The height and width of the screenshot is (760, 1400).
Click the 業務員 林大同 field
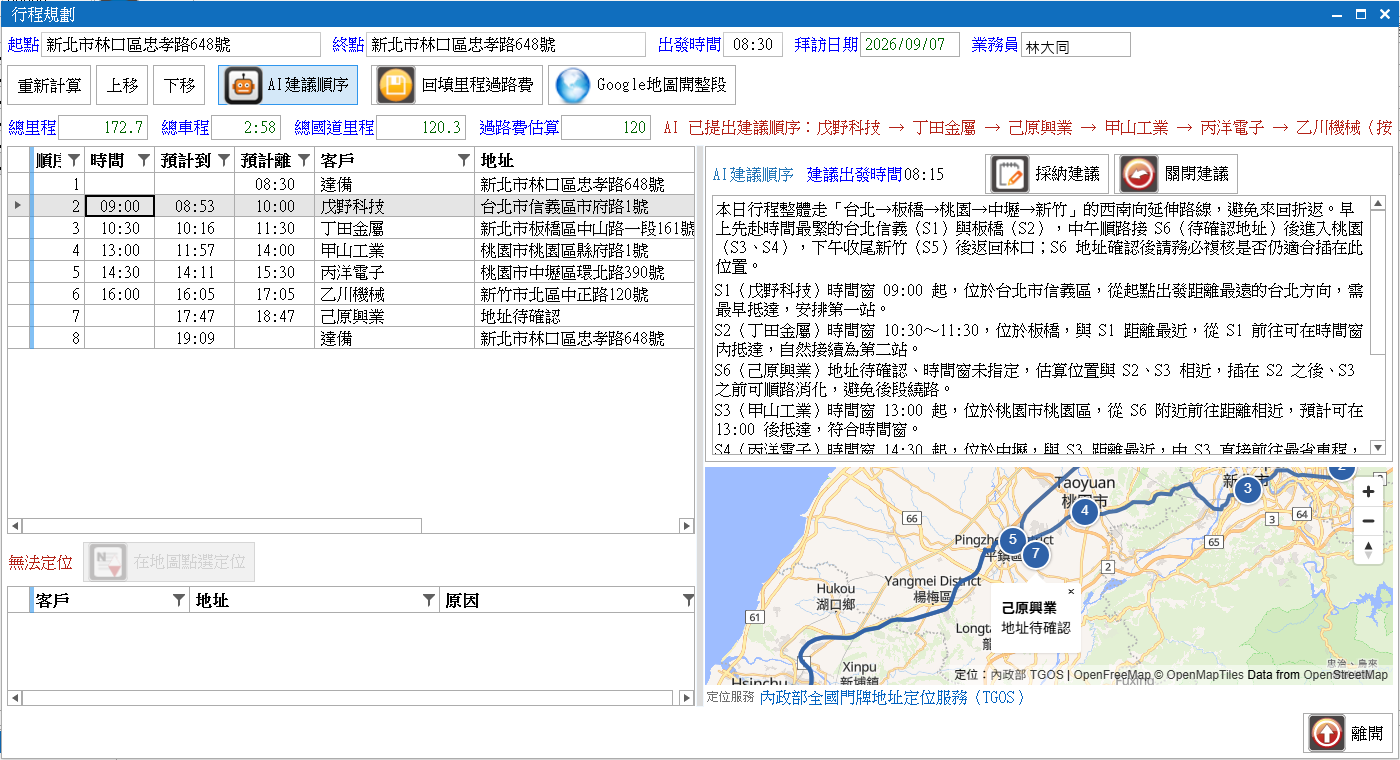tap(1076, 44)
